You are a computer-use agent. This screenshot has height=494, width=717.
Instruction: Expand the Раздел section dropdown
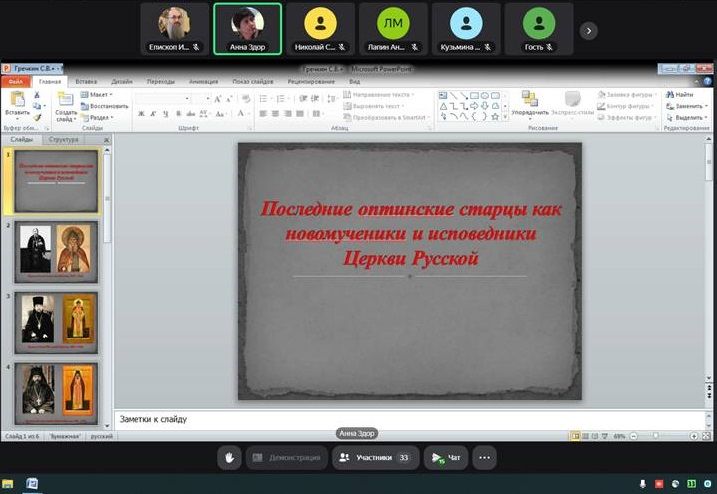[x=99, y=117]
